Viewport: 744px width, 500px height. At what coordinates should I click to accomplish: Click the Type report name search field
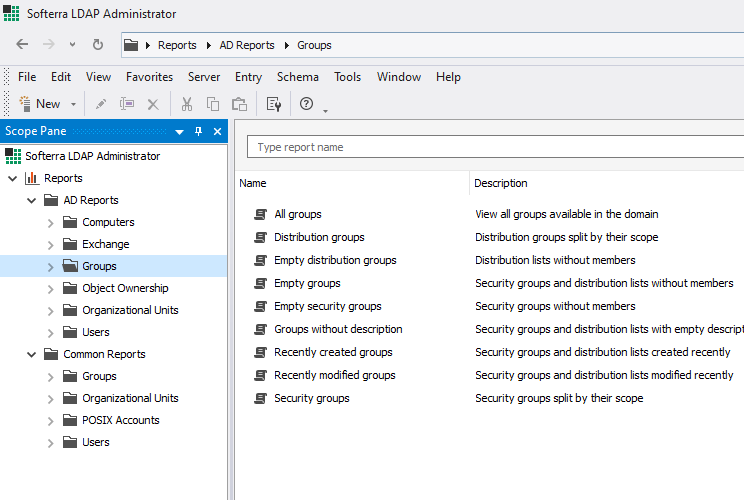point(495,147)
